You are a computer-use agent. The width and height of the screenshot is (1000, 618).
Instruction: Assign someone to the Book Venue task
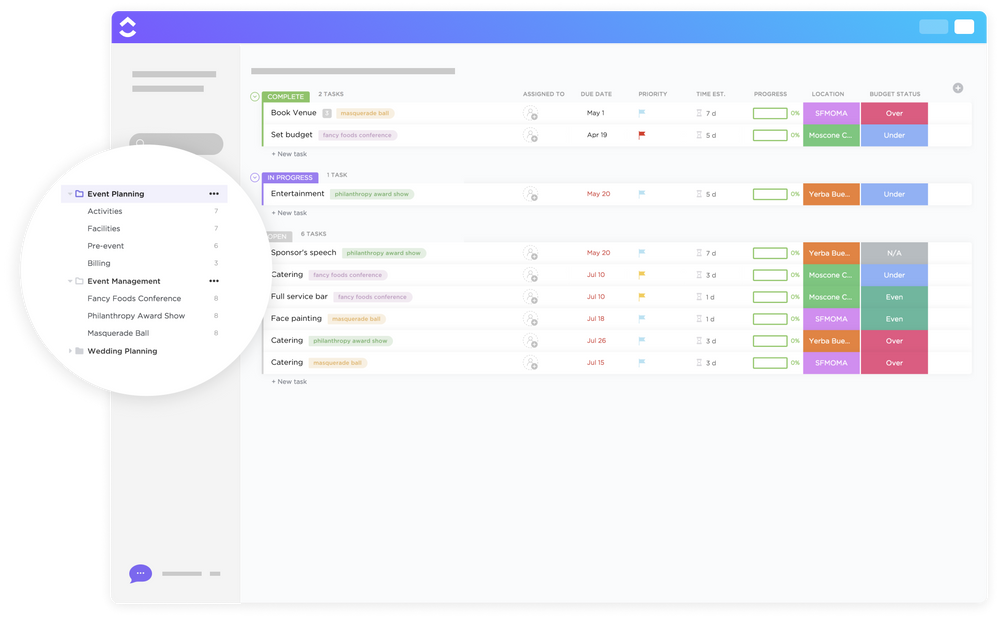(532, 113)
